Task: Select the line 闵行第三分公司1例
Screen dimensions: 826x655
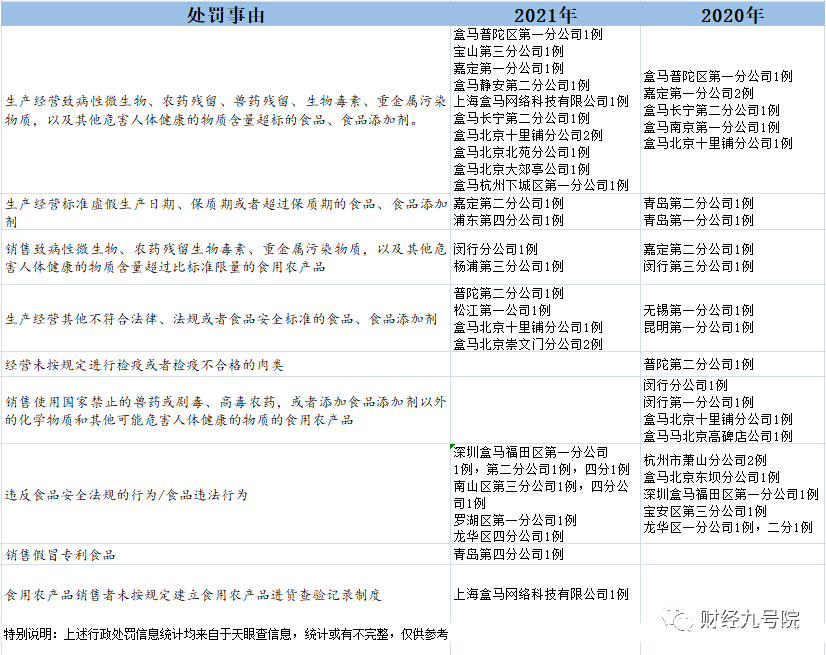Action: pos(699,266)
